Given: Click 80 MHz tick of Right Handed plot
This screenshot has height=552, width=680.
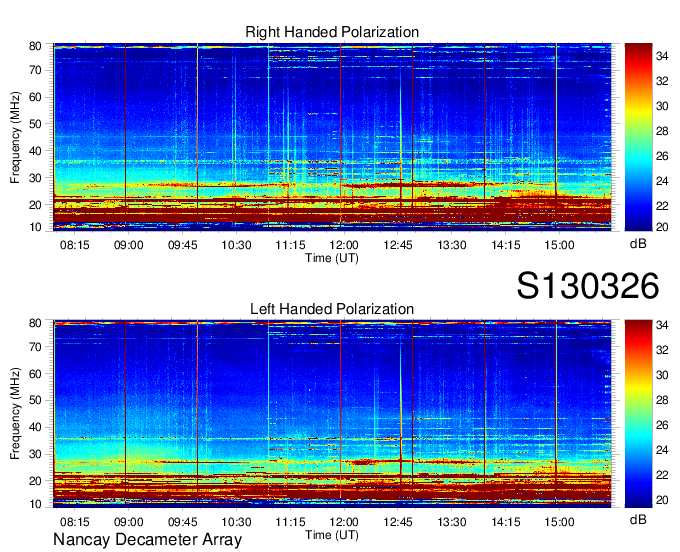Looking at the screenshot, I should coord(35,46).
